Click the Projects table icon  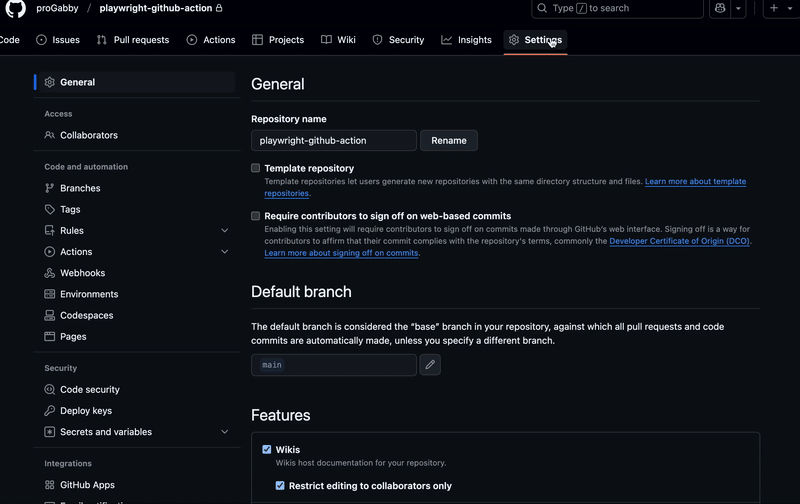257,40
